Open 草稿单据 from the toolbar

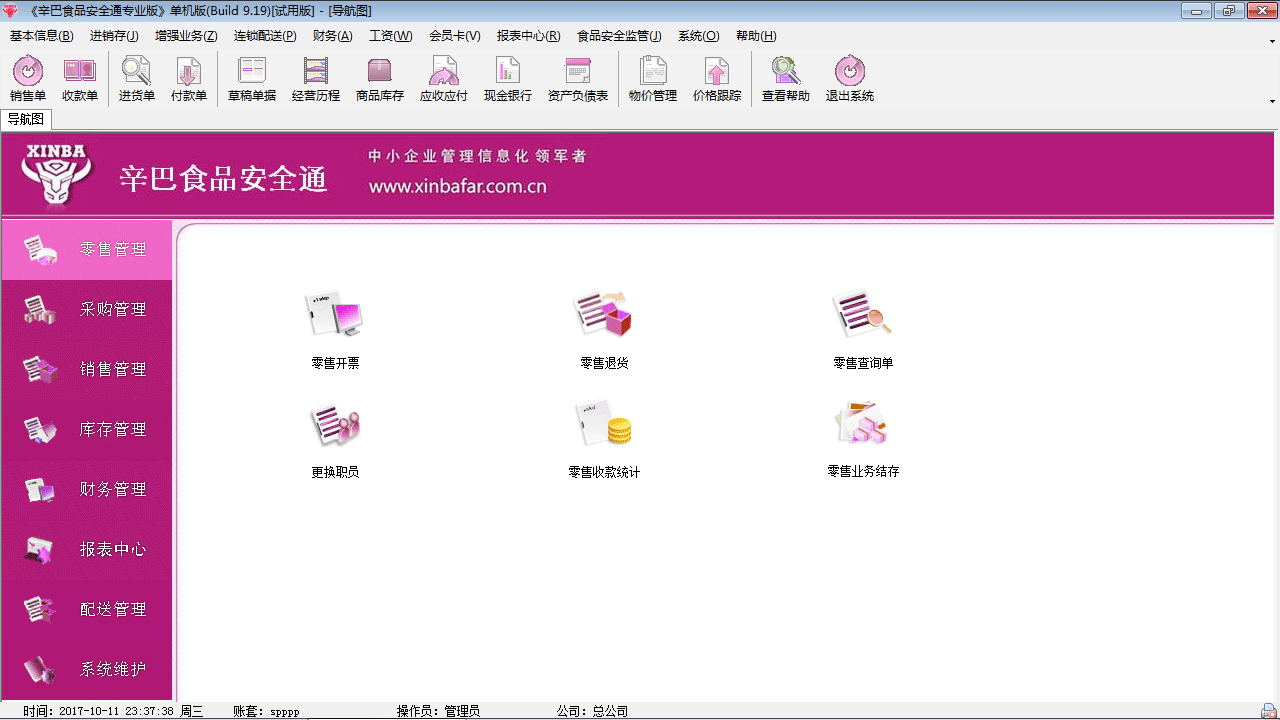(x=252, y=79)
